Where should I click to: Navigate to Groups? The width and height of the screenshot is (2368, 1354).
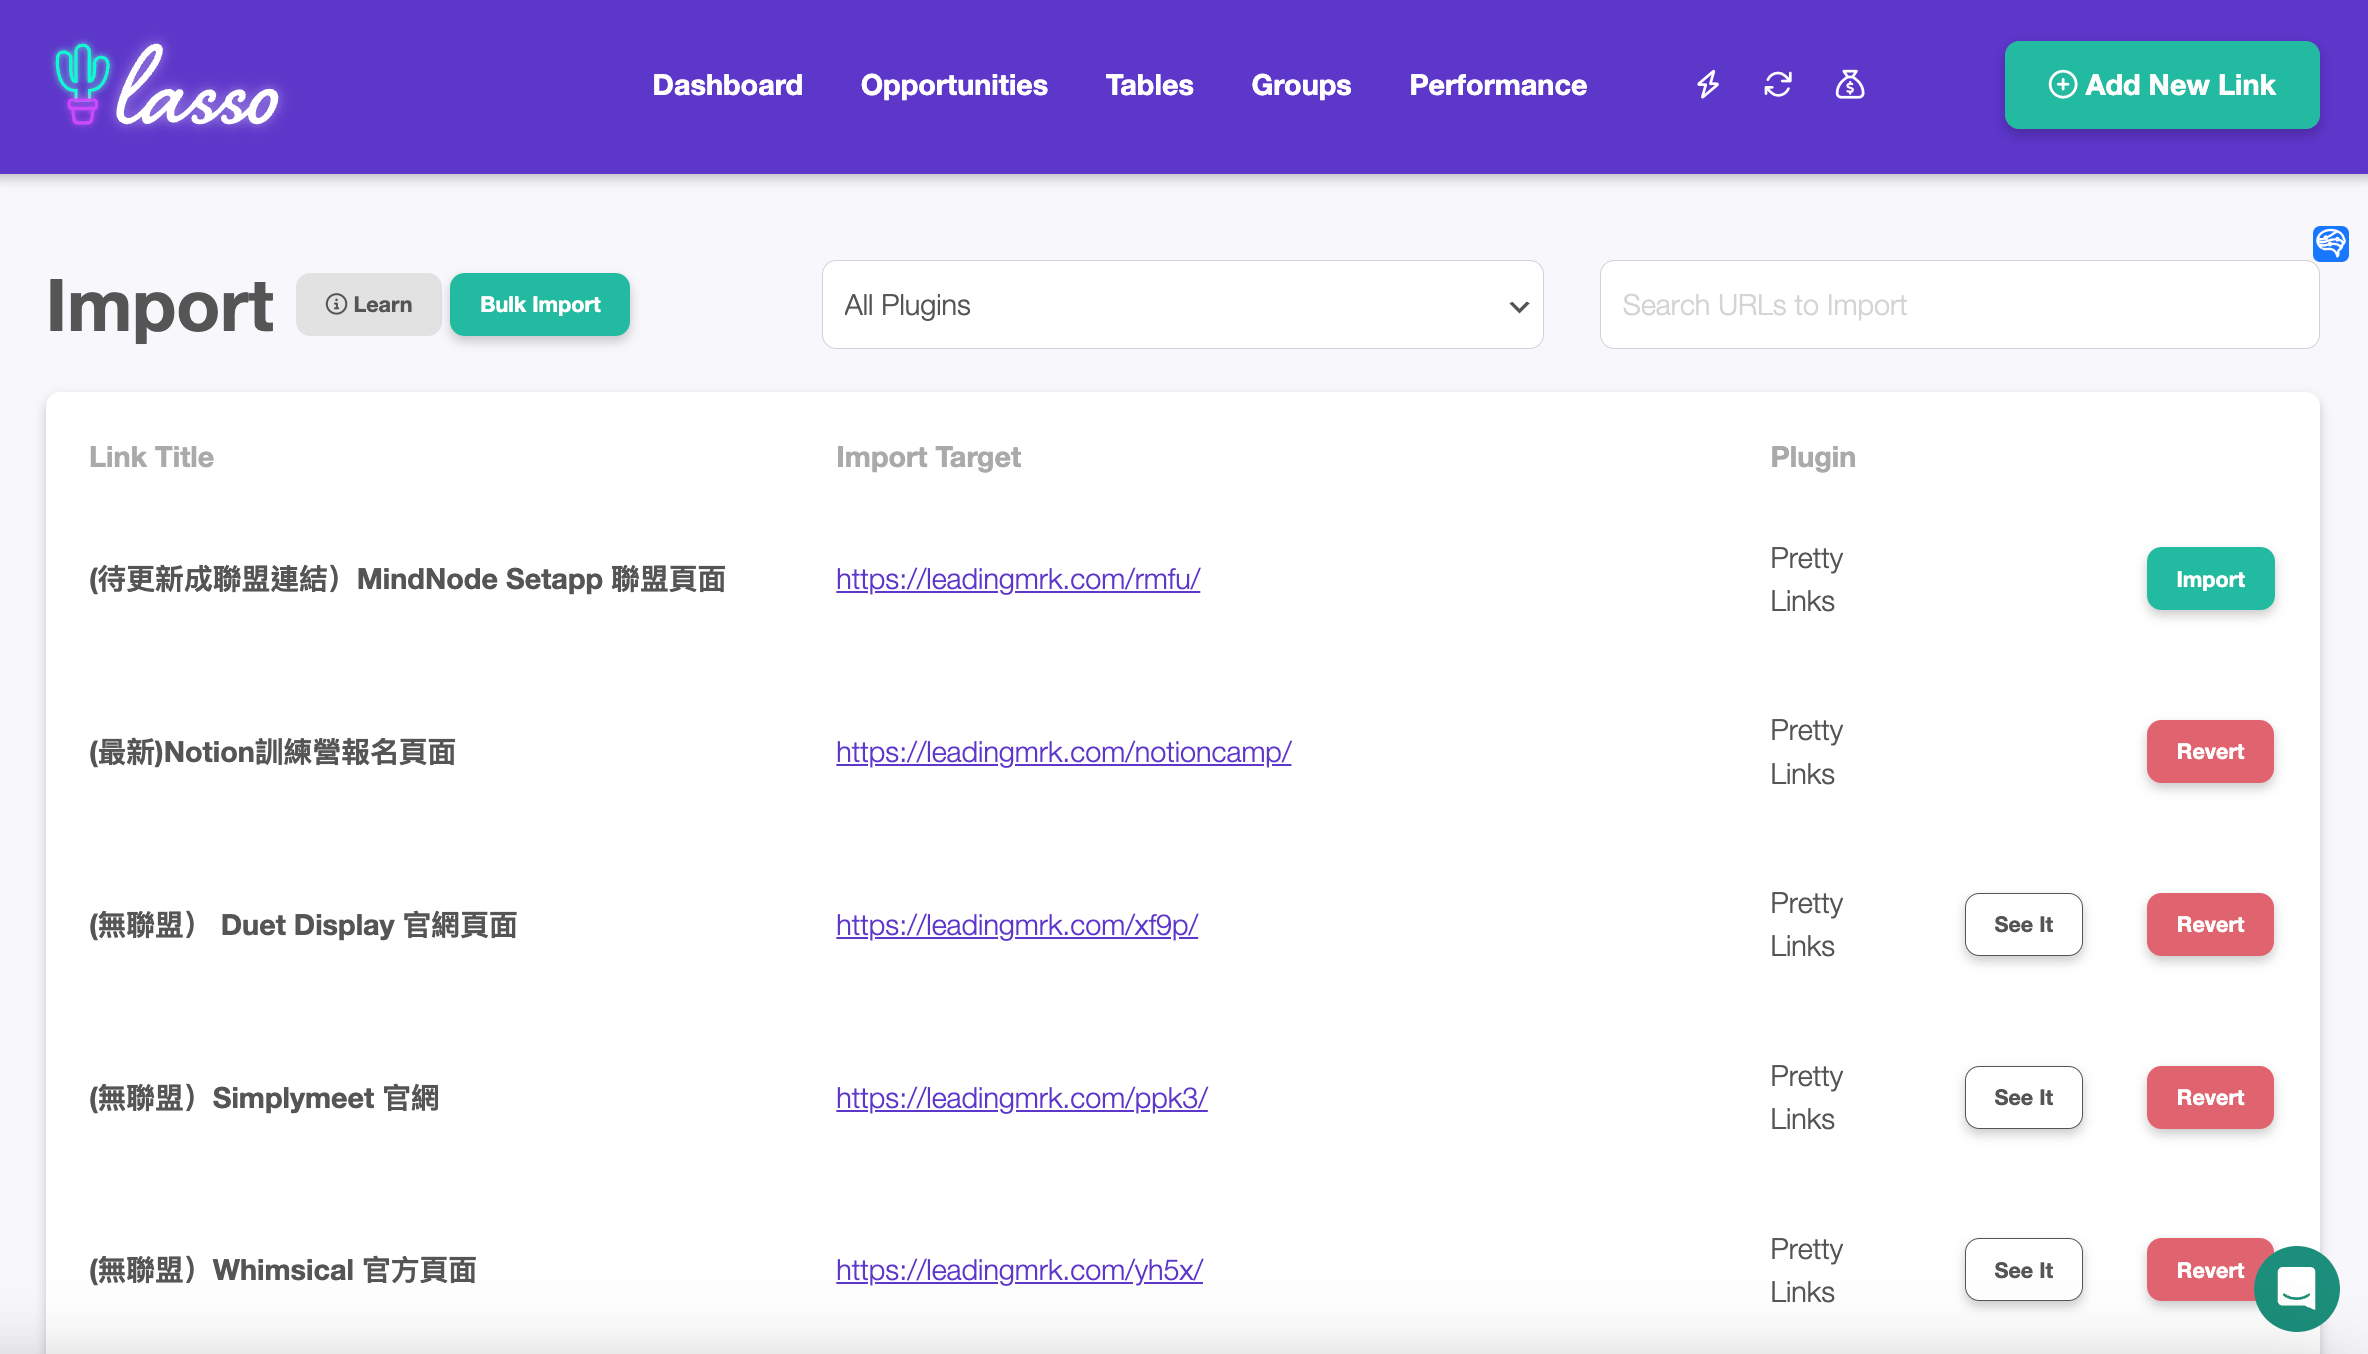tap(1301, 85)
